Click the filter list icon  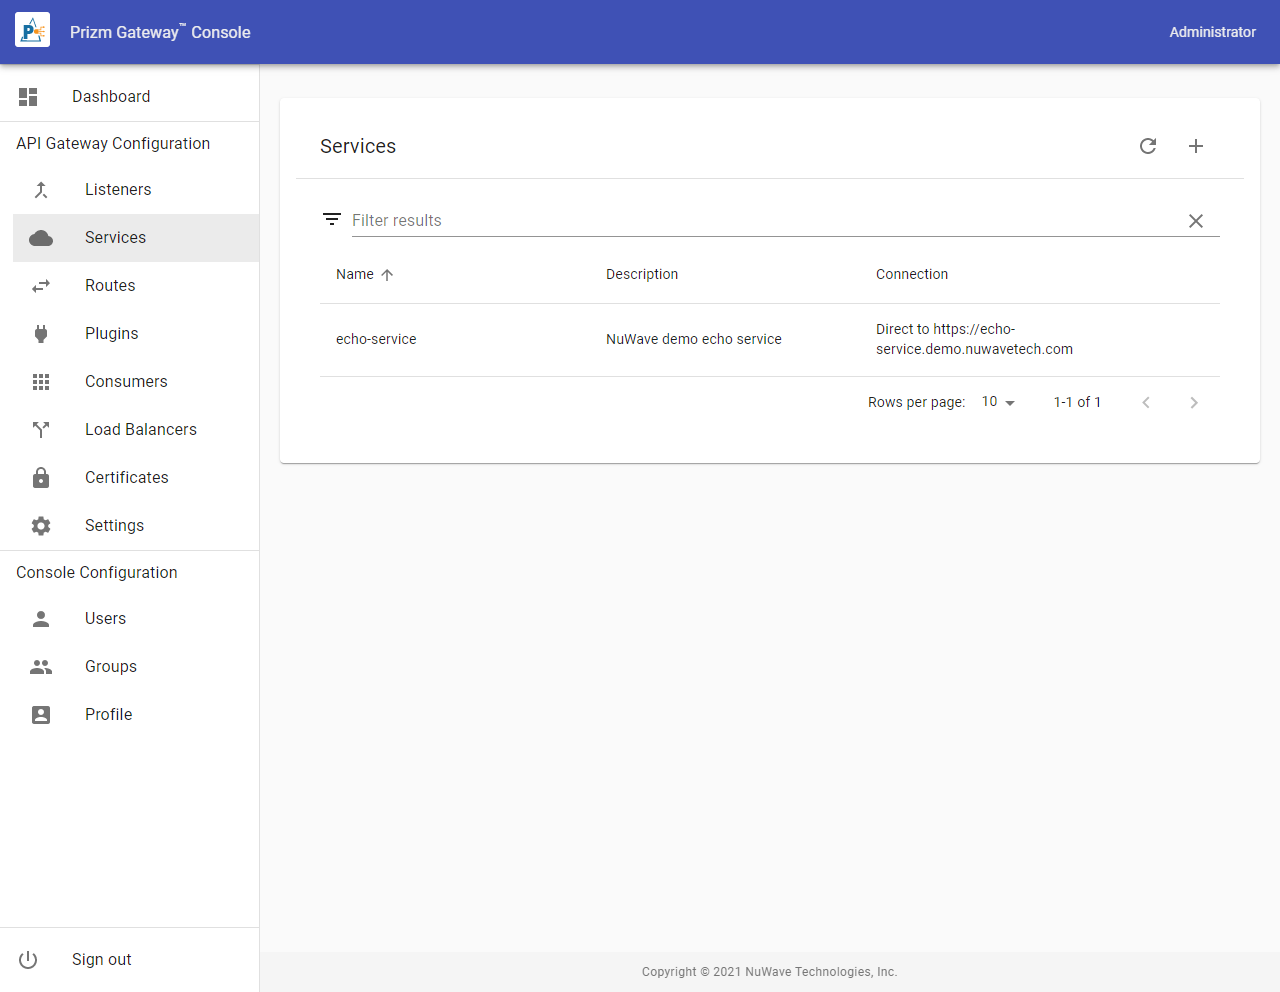tap(332, 220)
